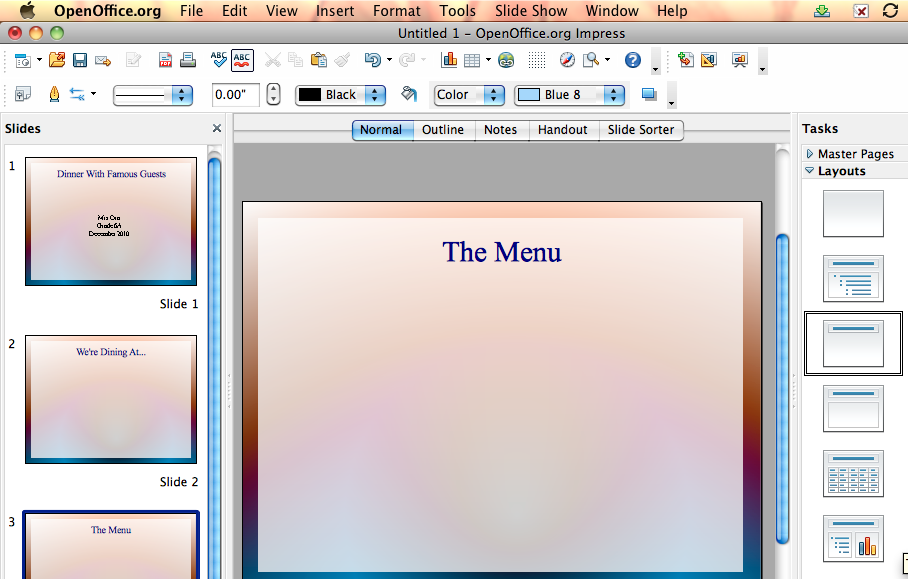The width and height of the screenshot is (908, 579).
Task: Open OpenOffice.org Help question mark icon
Action: coord(633,60)
